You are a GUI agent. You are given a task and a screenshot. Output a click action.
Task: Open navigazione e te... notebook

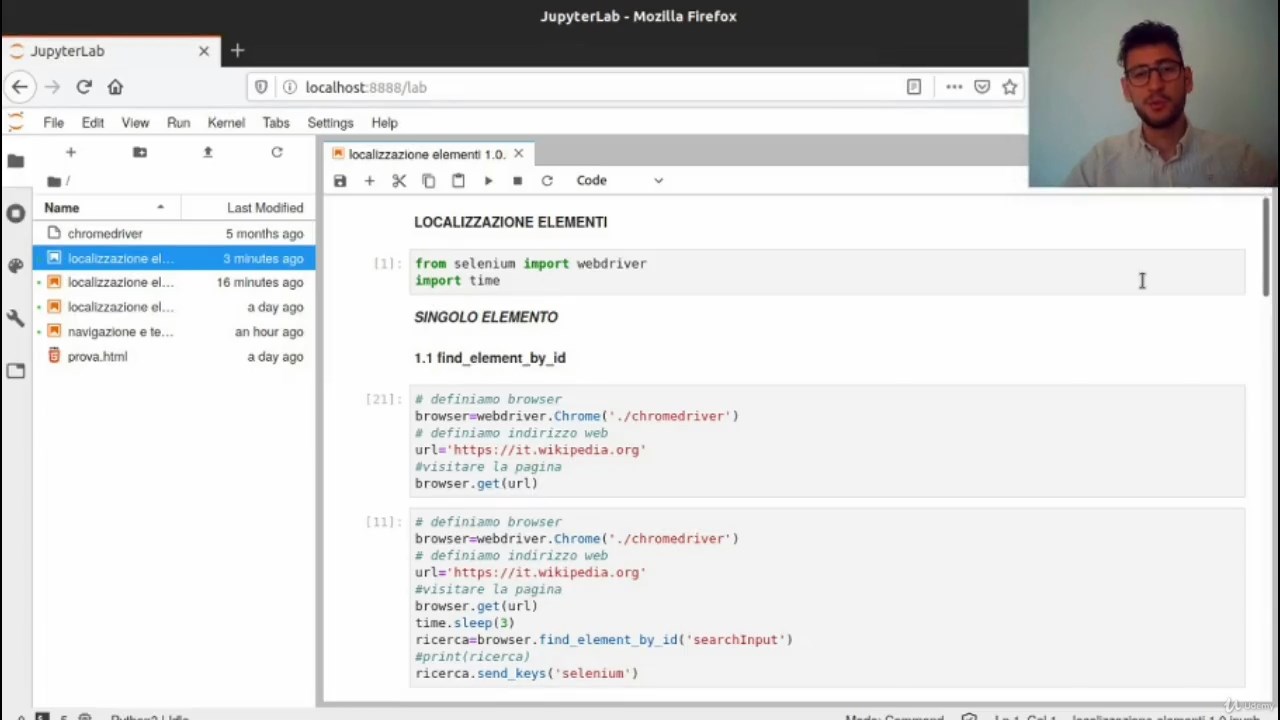click(174, 331)
